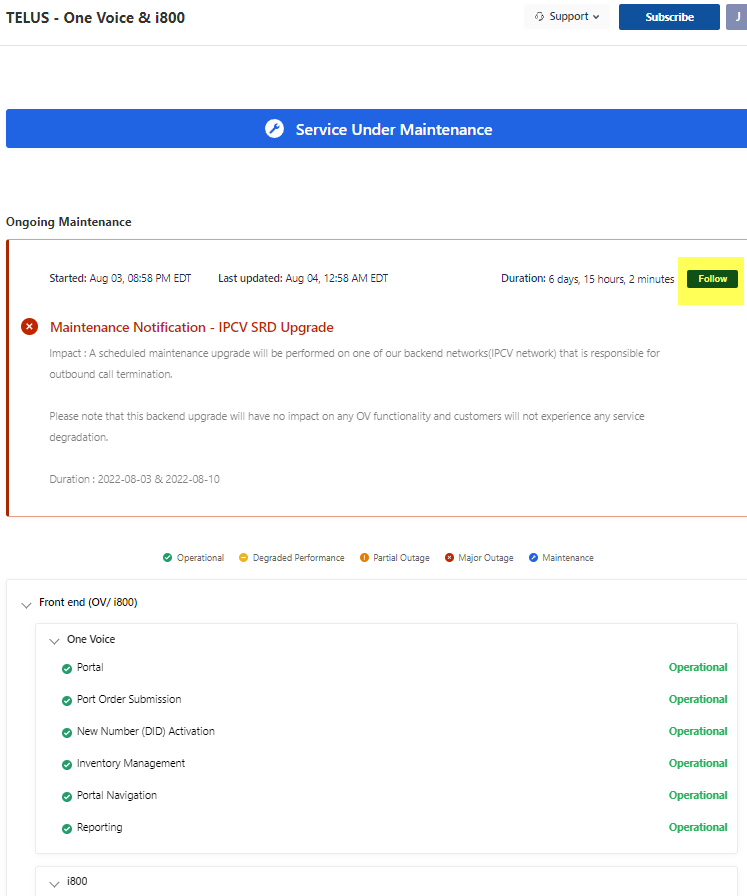Click the Major Outage legend label
Screen dimensions: 747x896
coord(486,558)
